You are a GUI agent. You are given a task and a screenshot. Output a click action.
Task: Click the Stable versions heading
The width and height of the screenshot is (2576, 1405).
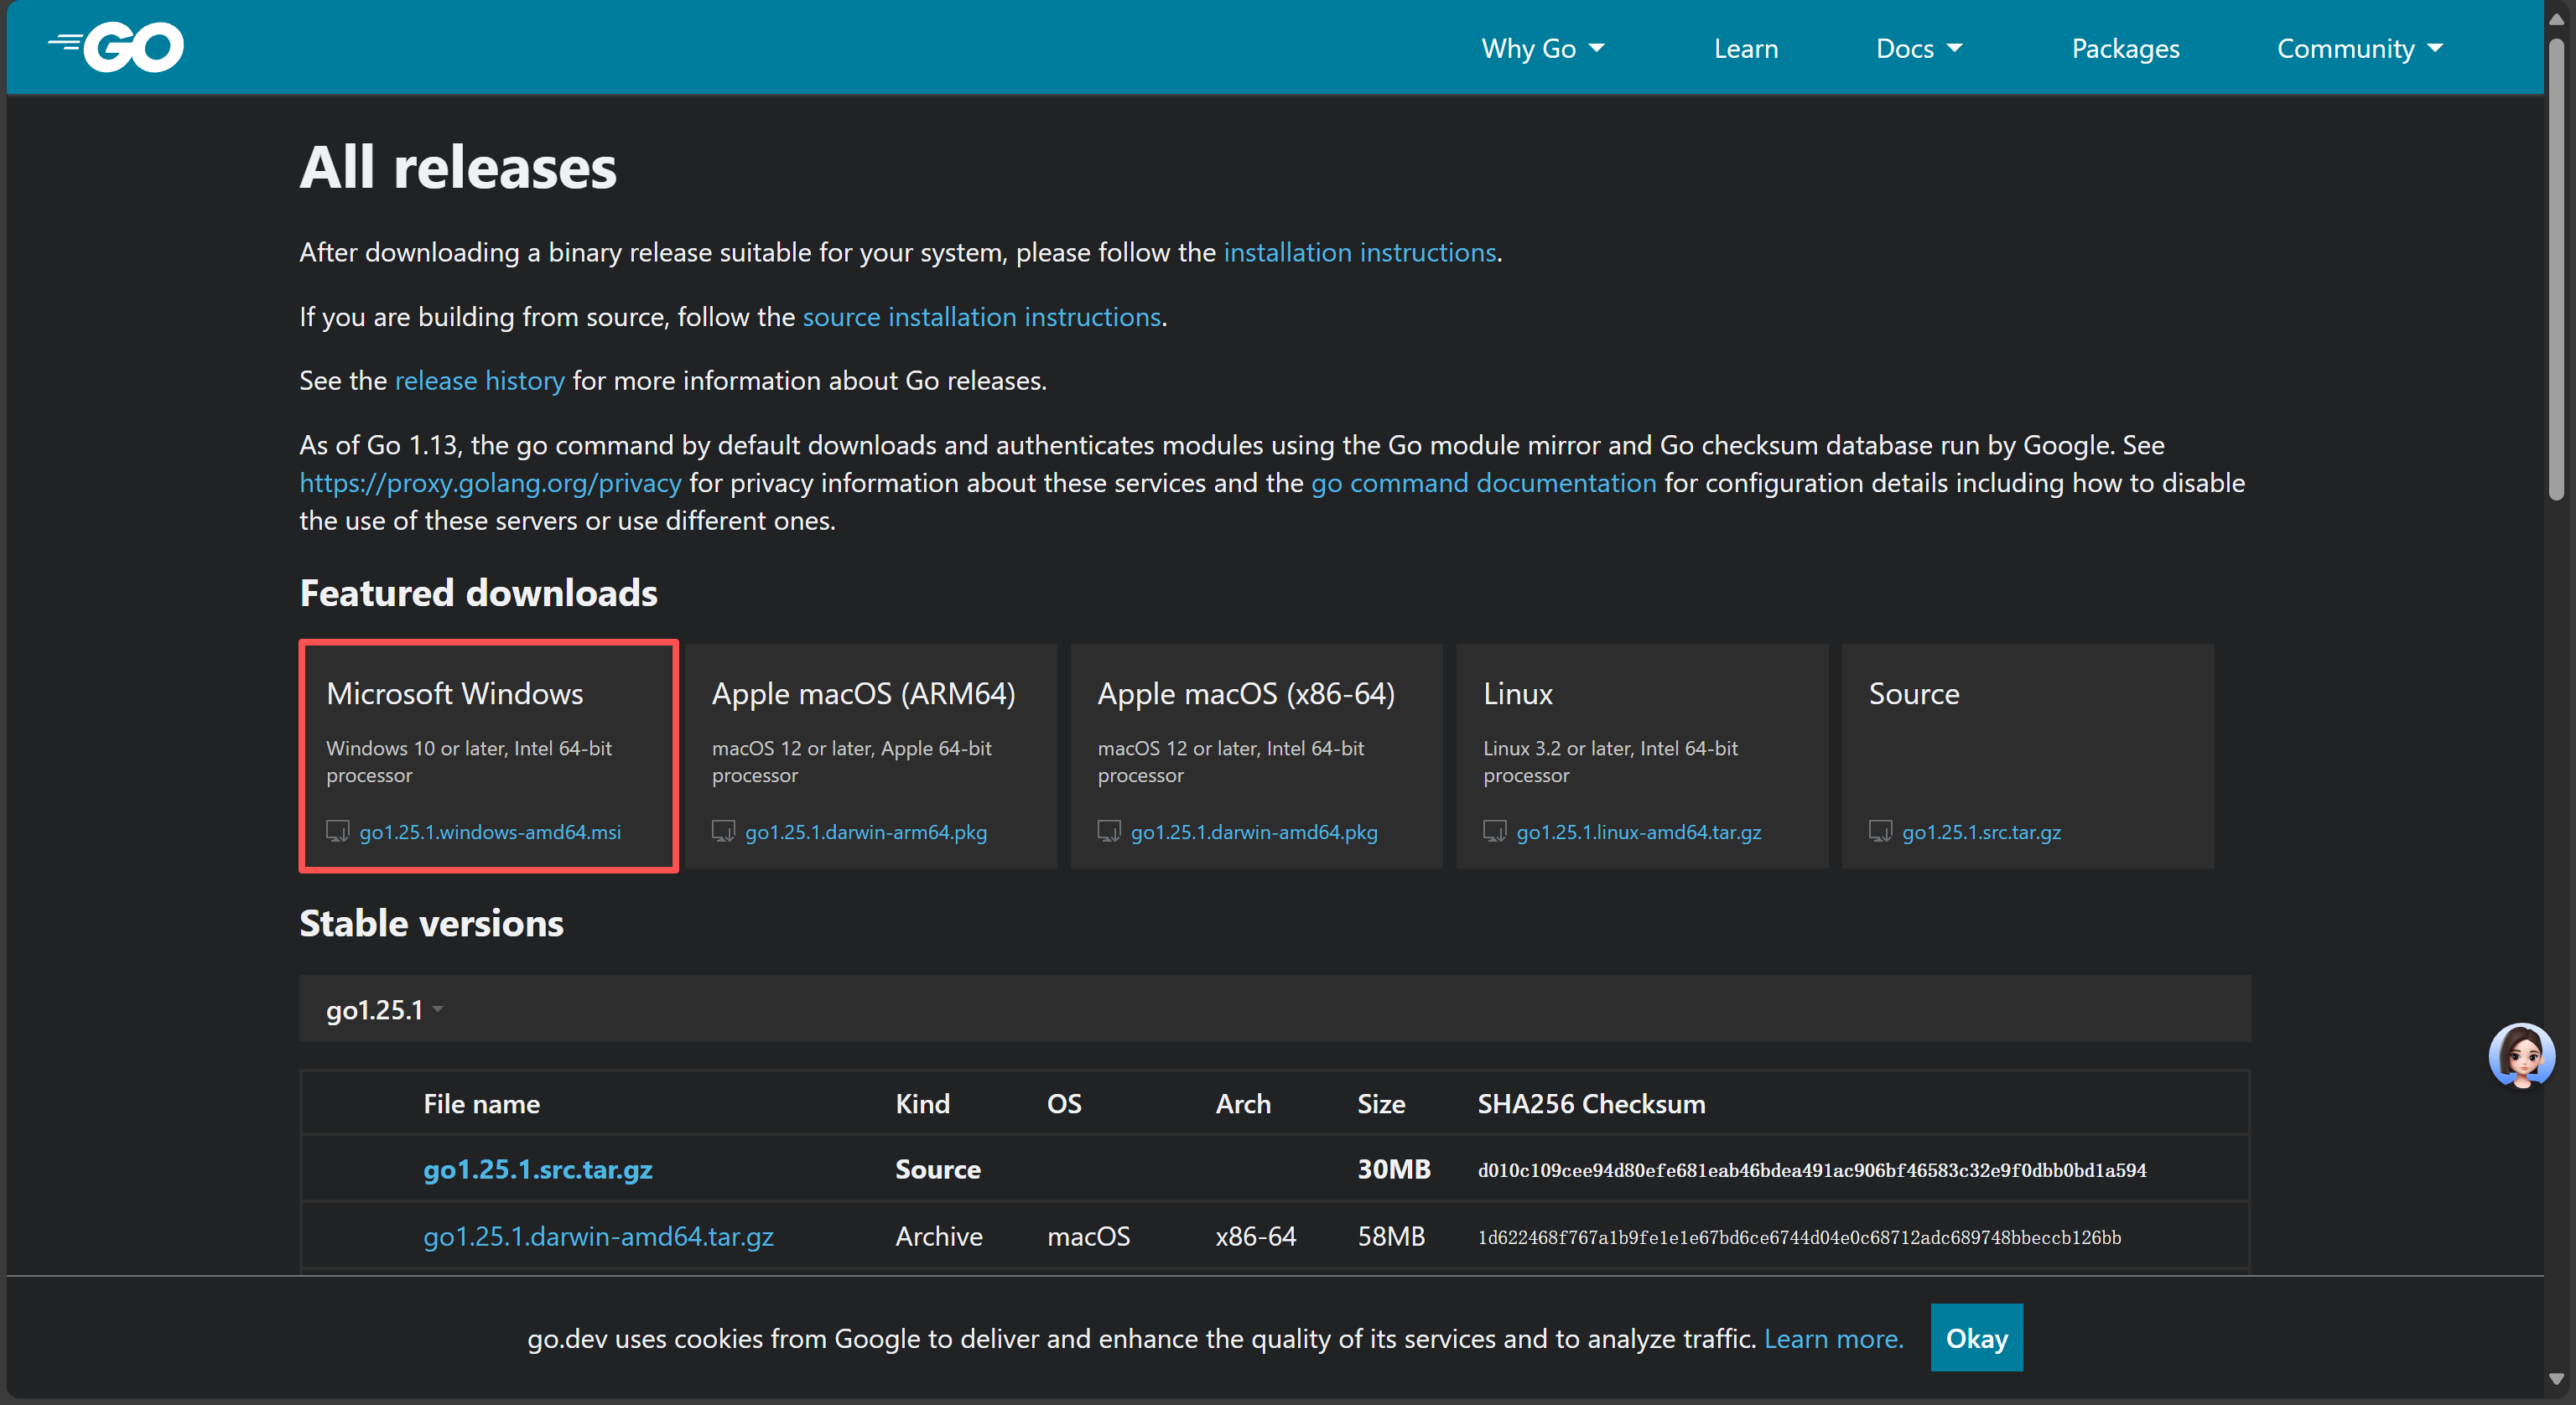coord(431,923)
